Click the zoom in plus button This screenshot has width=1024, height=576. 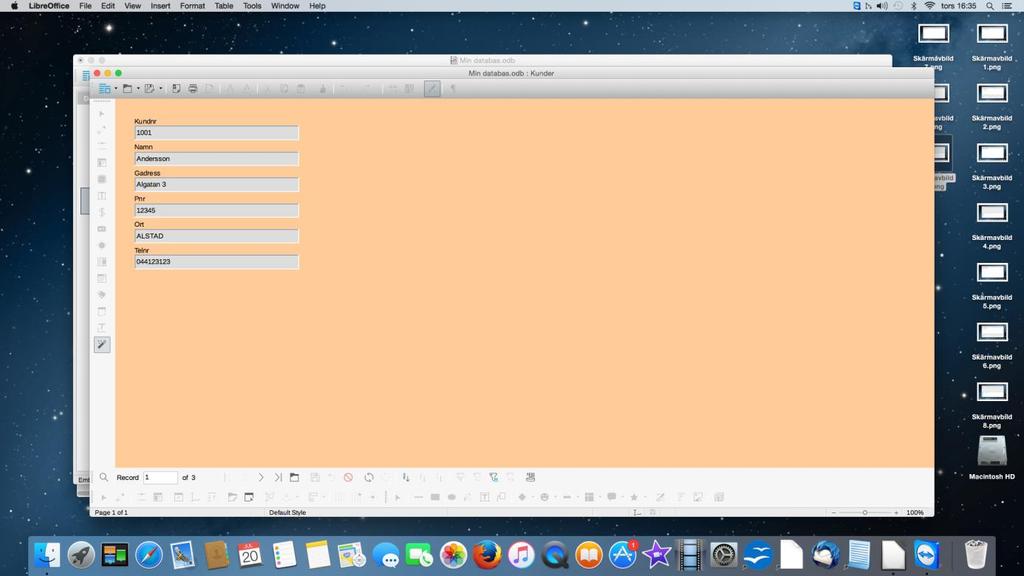[896, 513]
